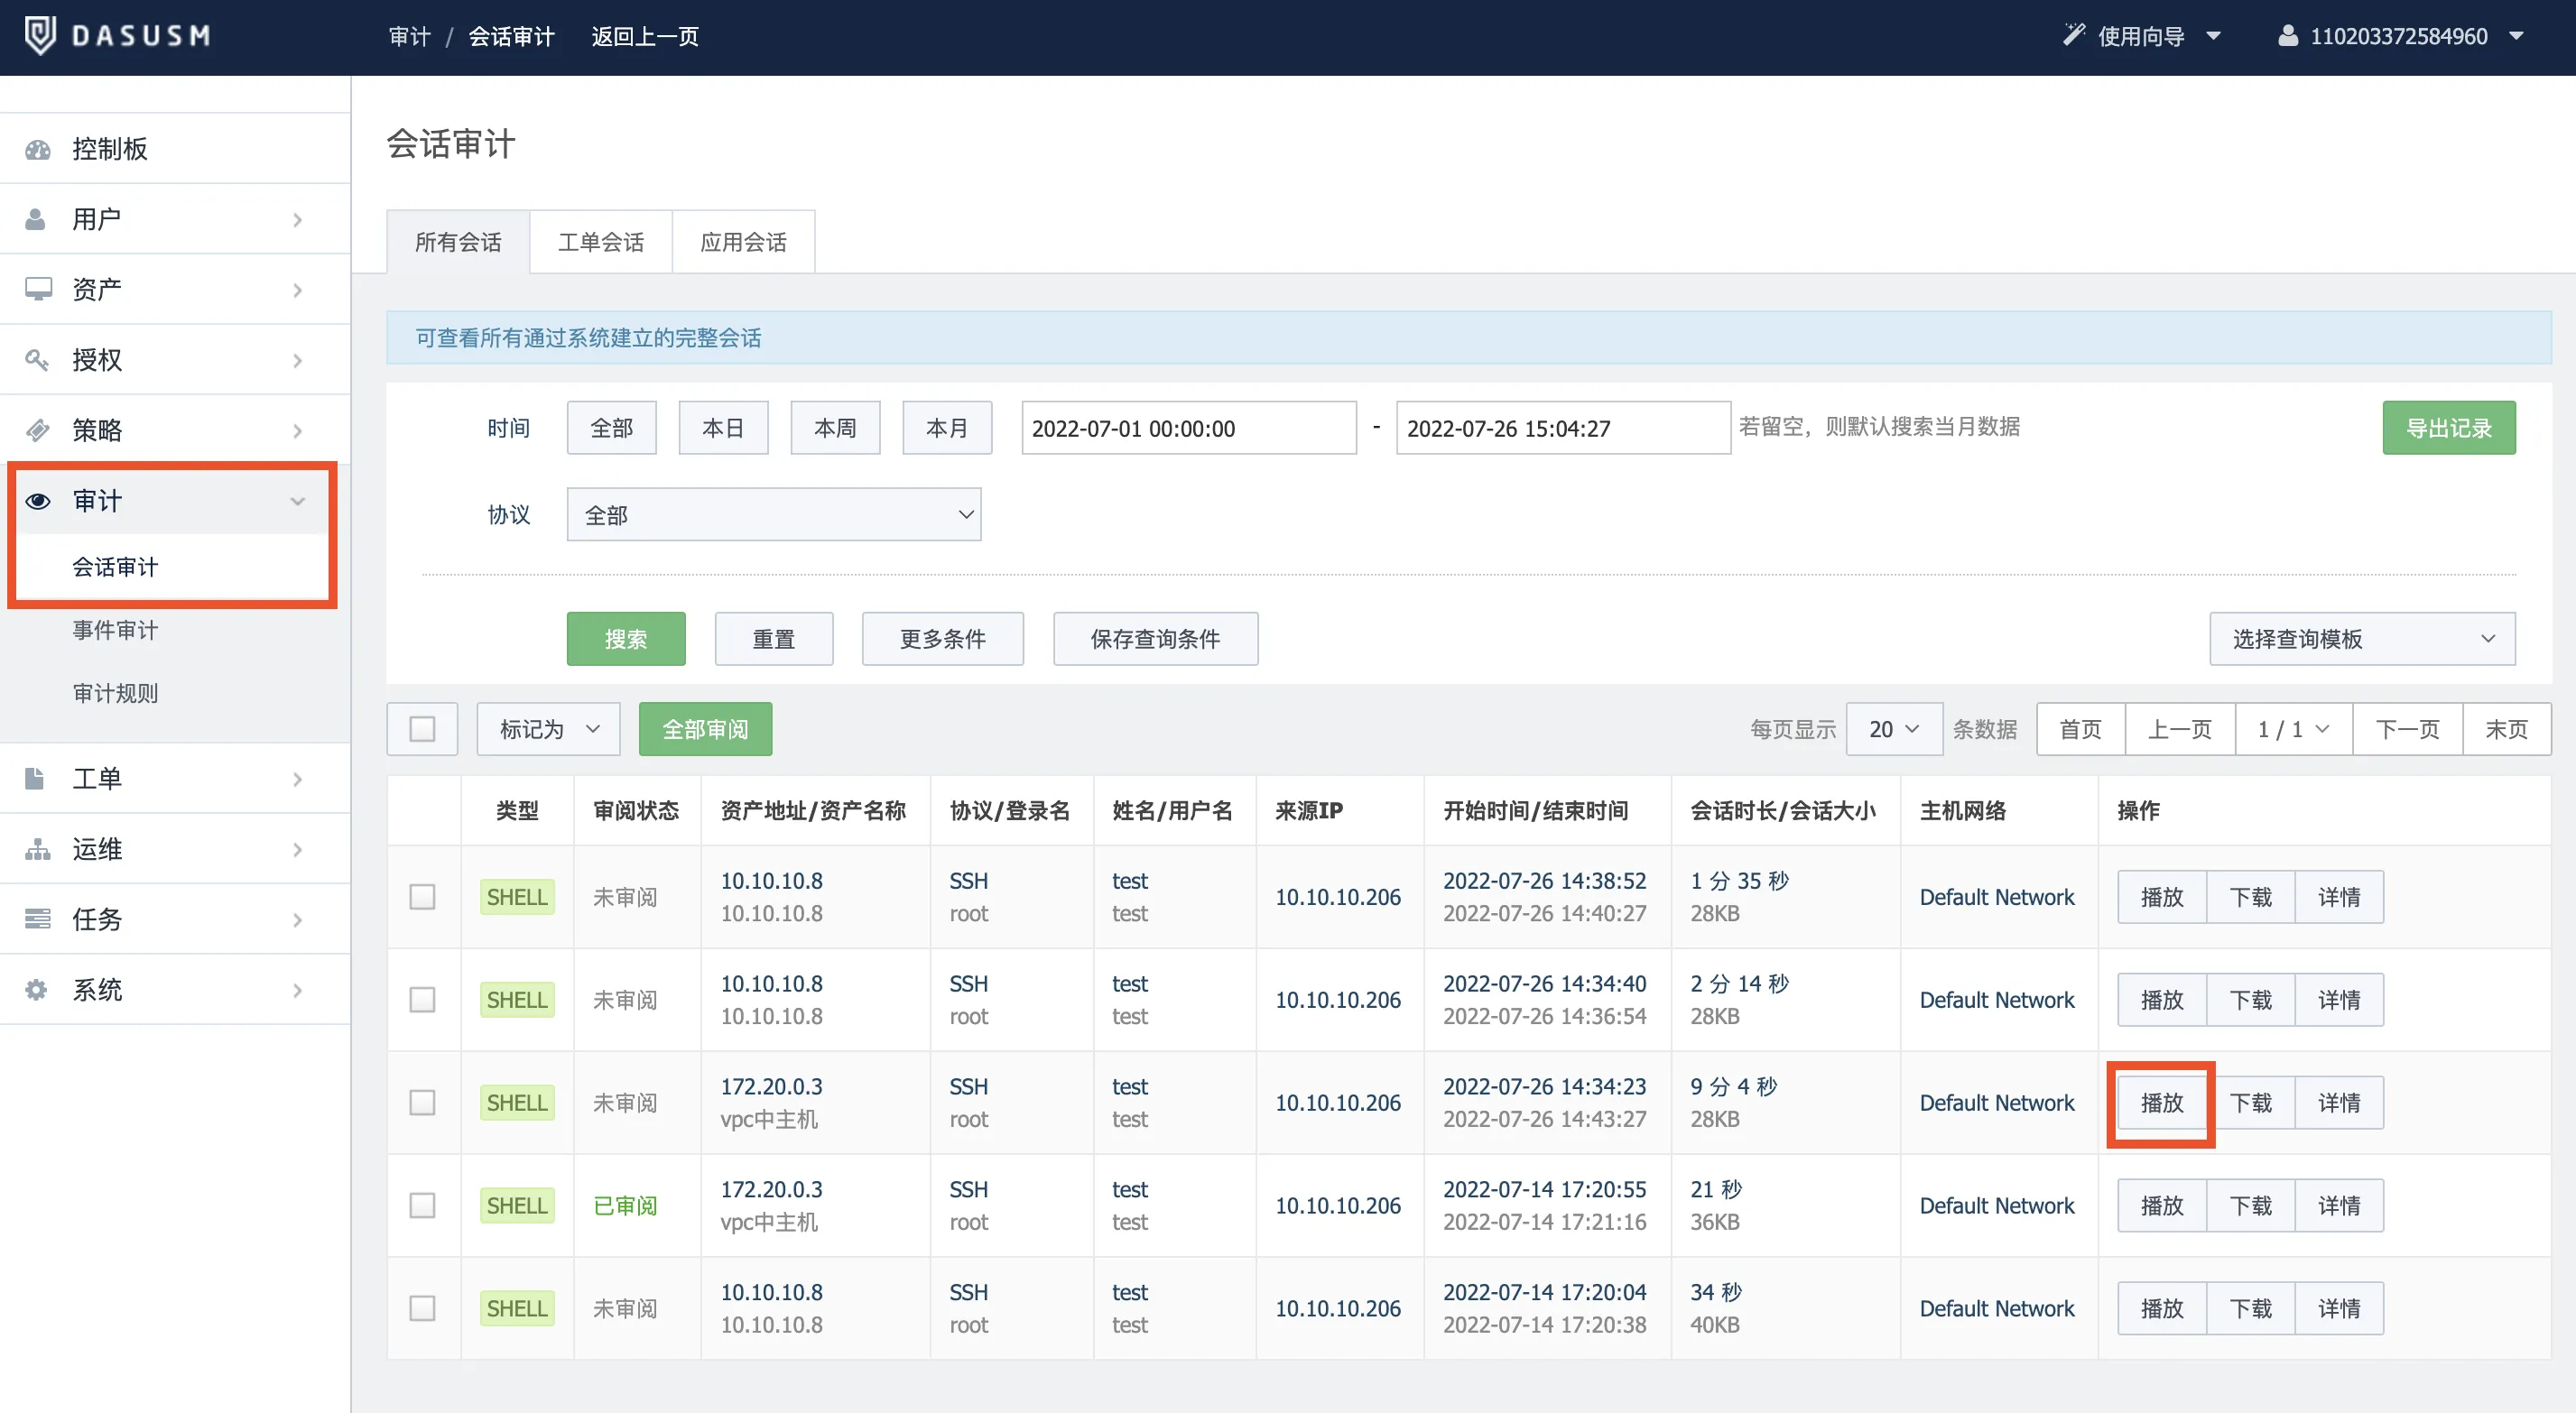
Task: Open 事件审计 in the sidebar
Action: point(115,630)
